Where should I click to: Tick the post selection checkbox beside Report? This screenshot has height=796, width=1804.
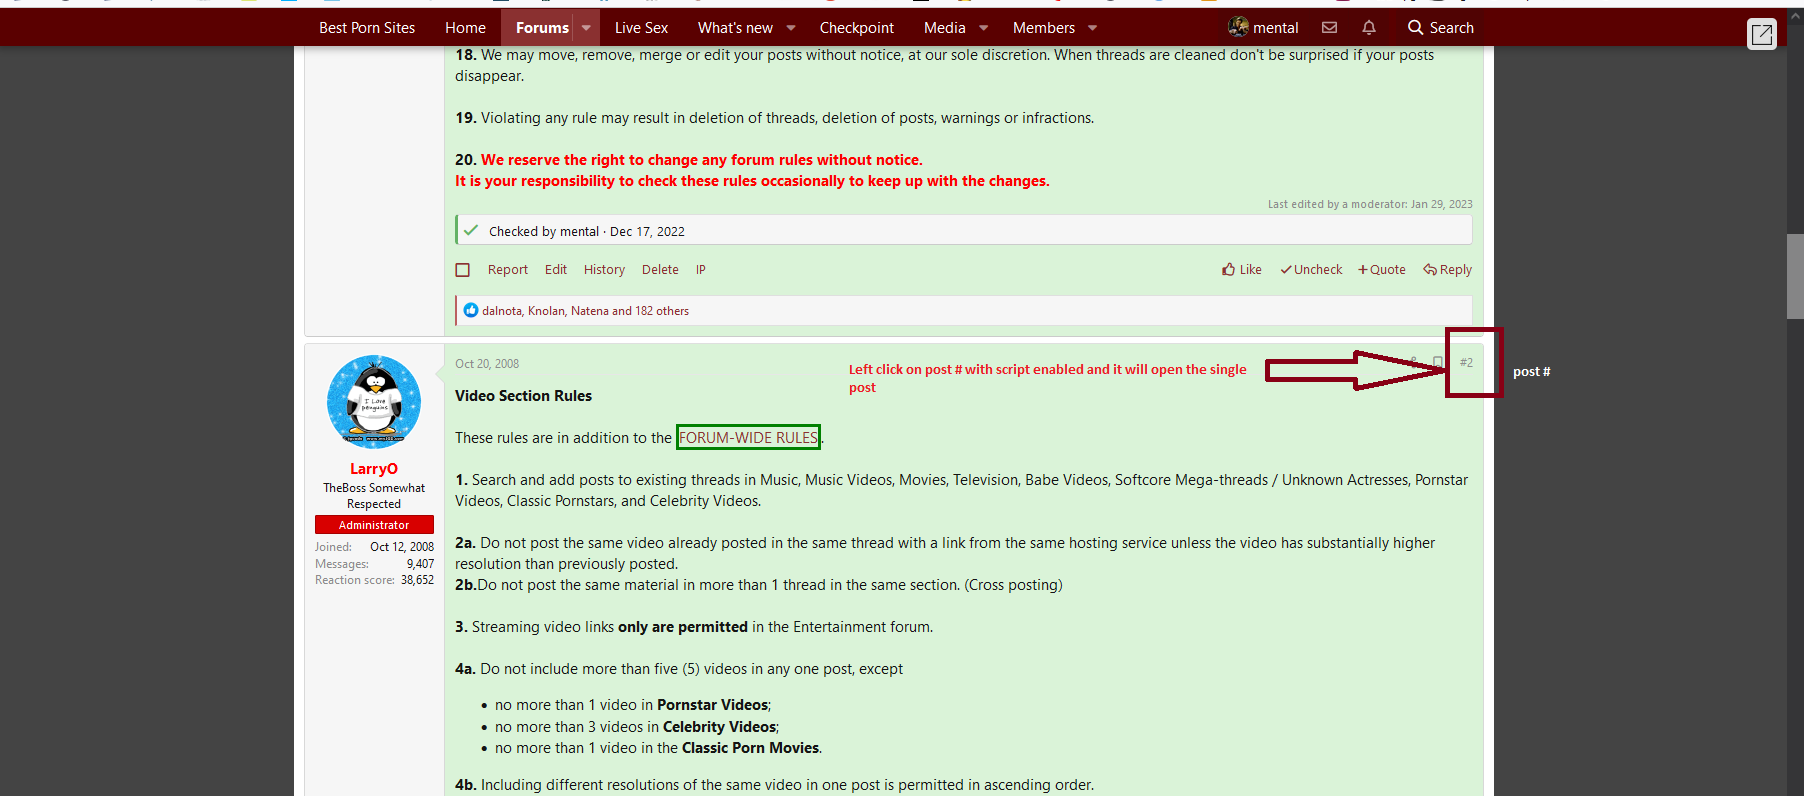click(x=463, y=270)
